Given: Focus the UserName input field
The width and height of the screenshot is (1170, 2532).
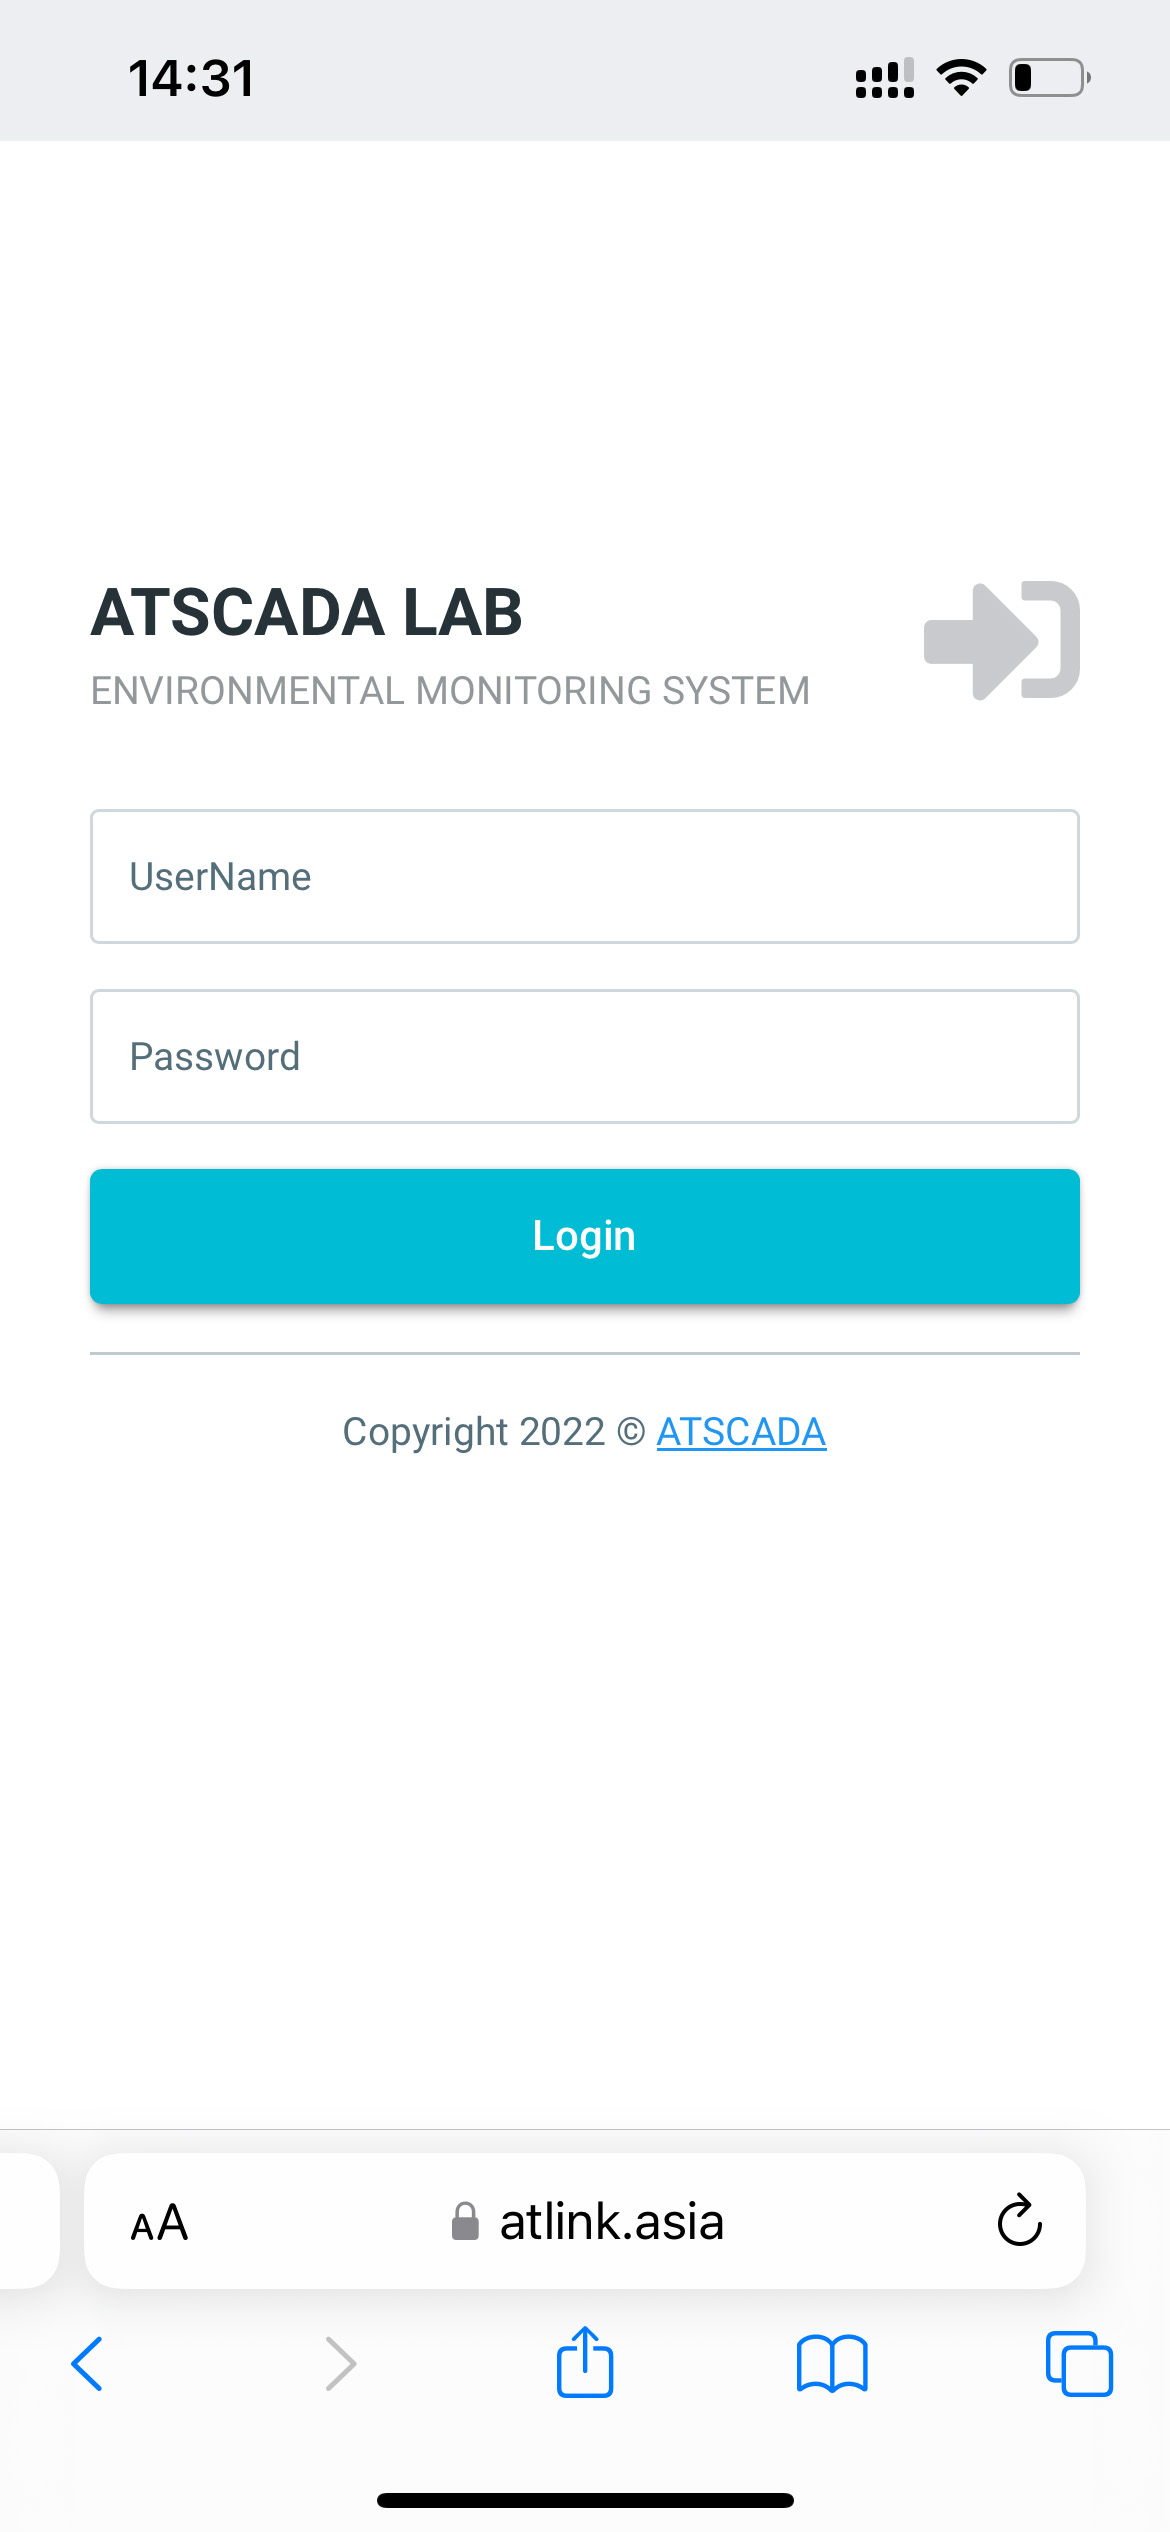Looking at the screenshot, I should (x=584, y=876).
